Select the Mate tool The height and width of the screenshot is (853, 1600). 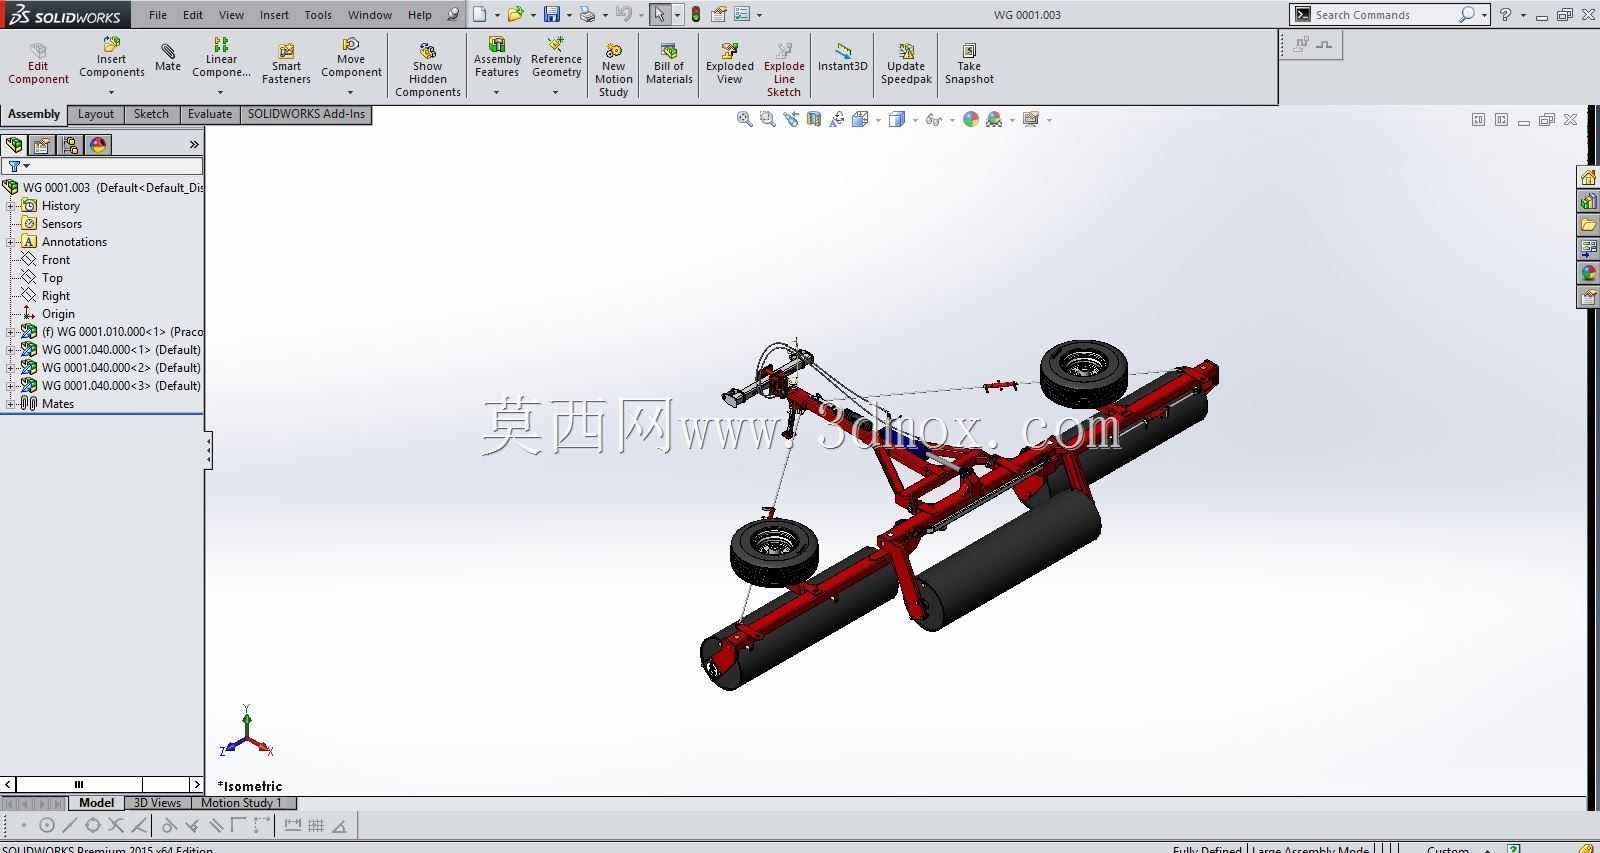coord(168,58)
